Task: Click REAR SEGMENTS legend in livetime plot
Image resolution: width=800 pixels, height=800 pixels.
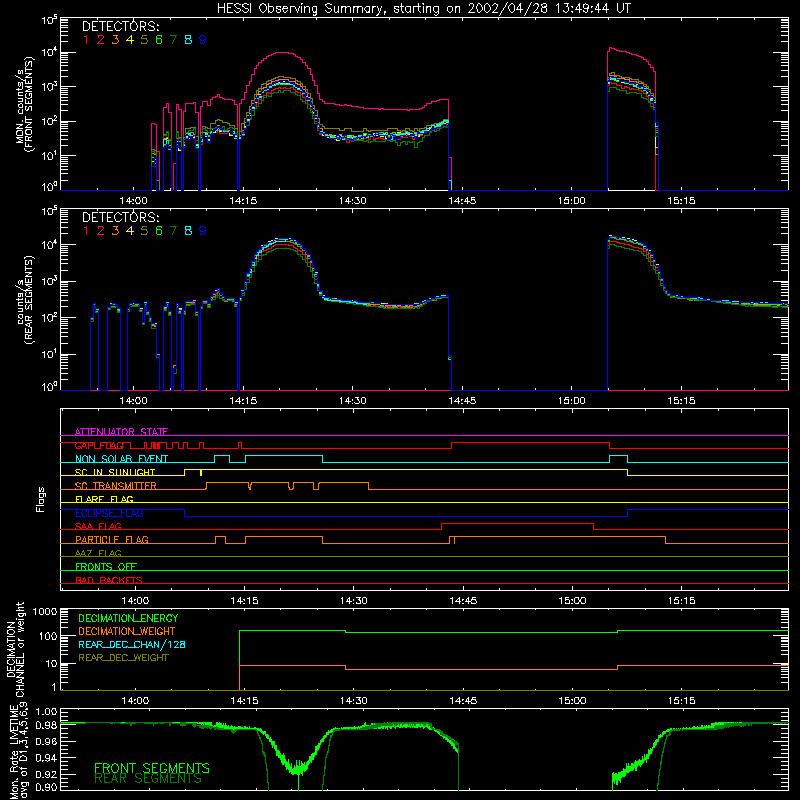Action: pyautogui.click(x=148, y=779)
